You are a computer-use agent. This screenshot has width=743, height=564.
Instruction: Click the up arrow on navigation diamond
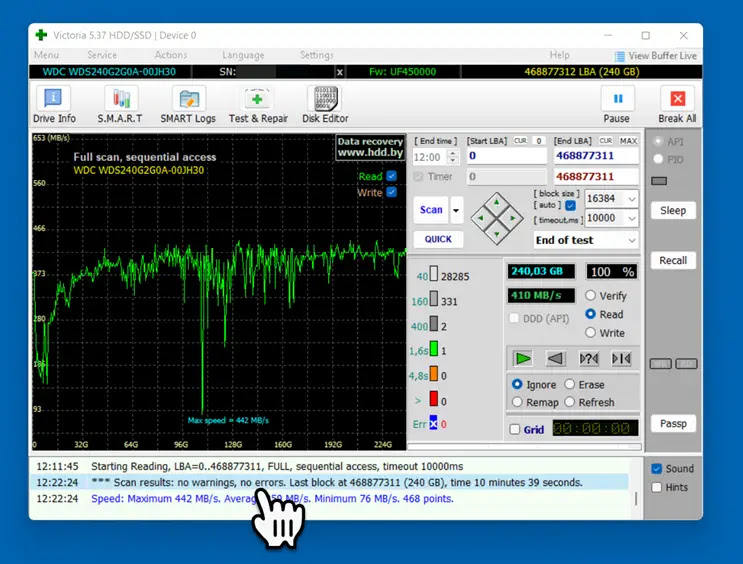point(497,202)
